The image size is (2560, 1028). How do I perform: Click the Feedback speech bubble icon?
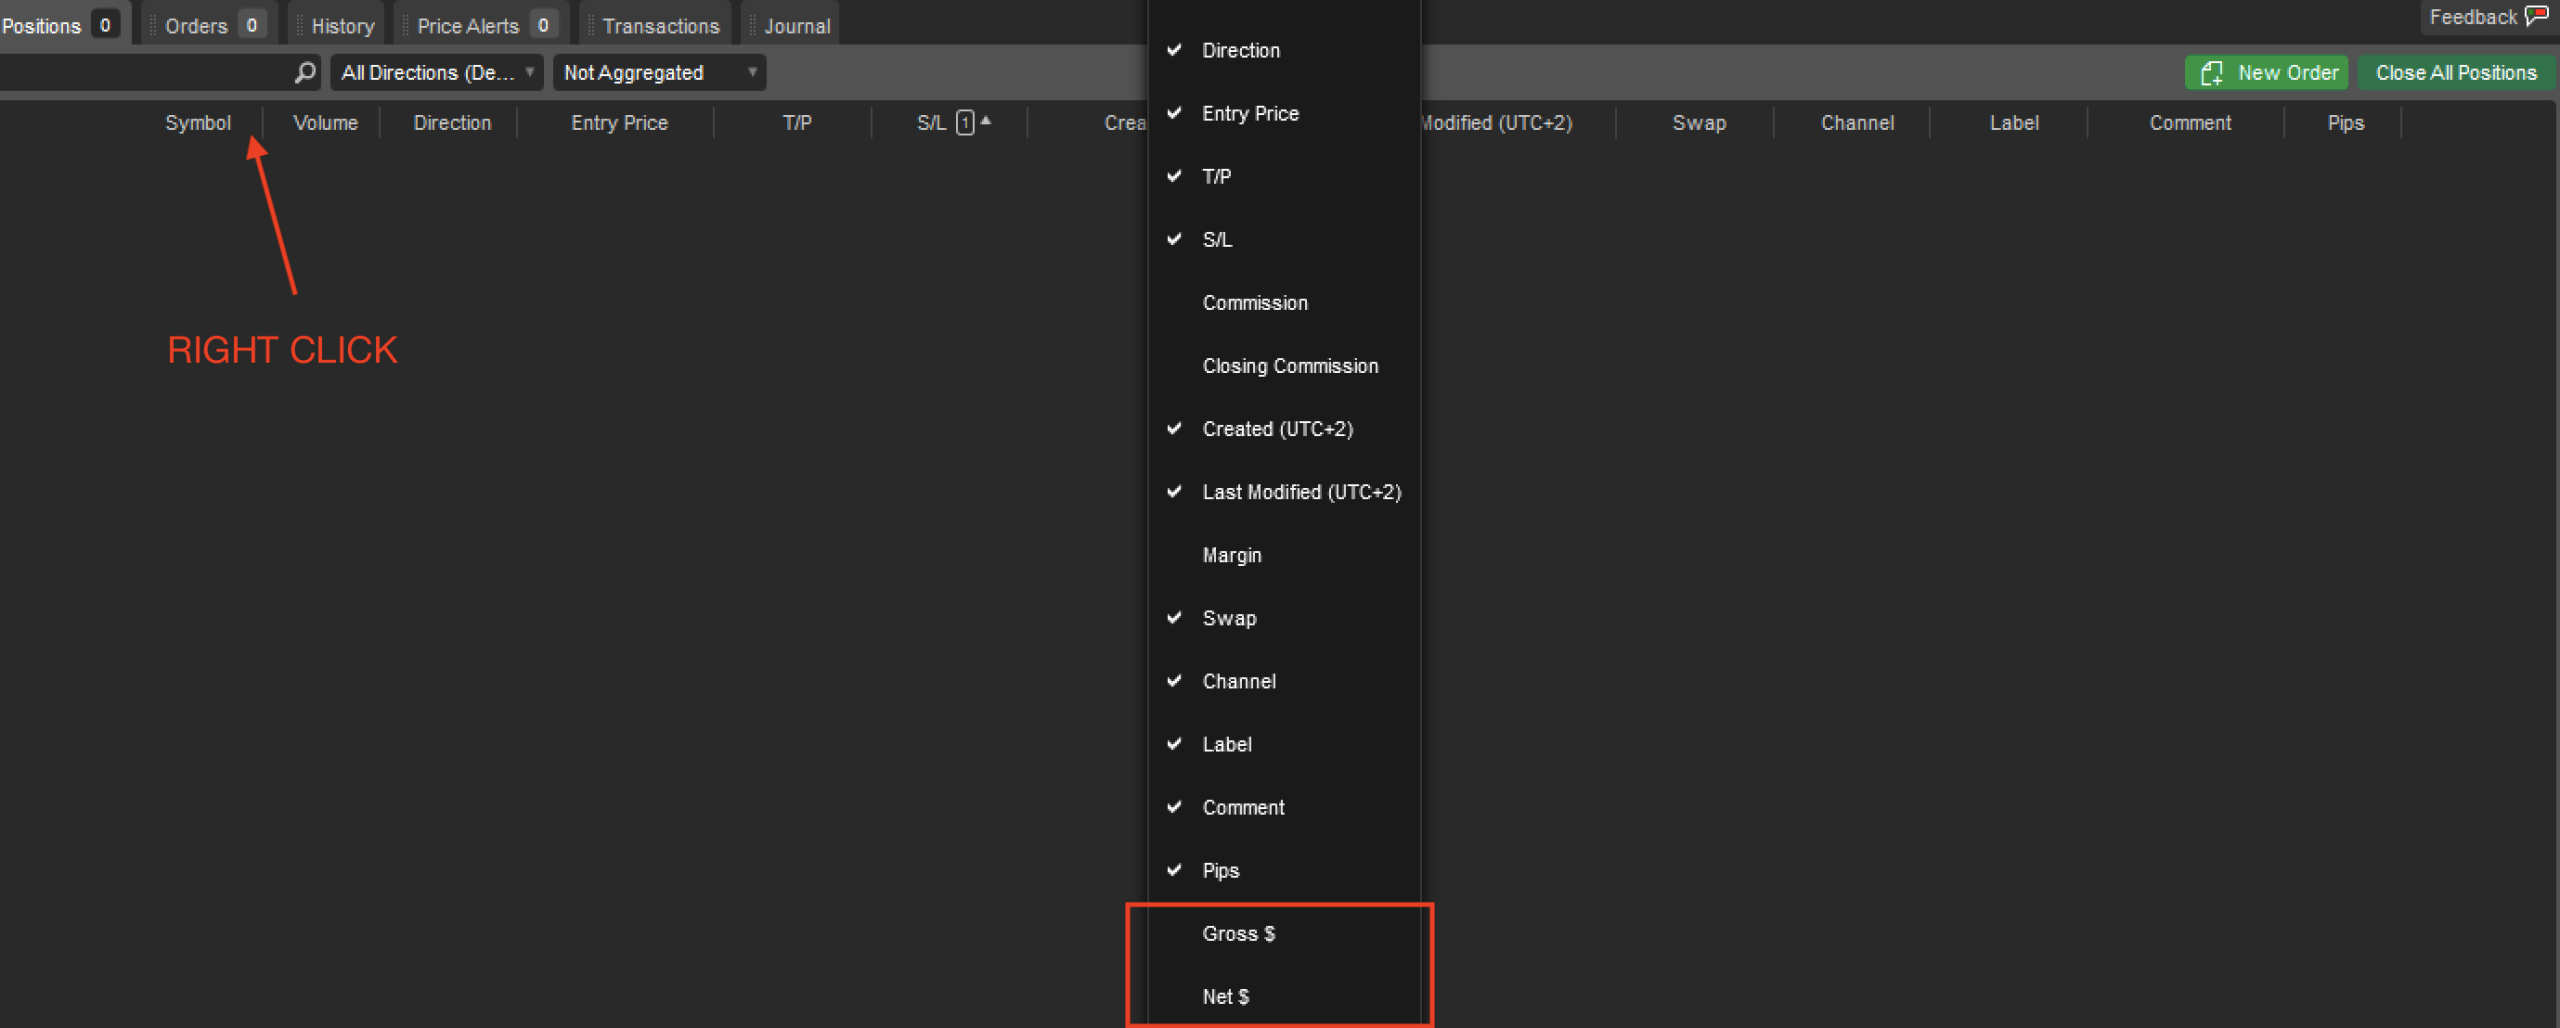click(x=2537, y=16)
